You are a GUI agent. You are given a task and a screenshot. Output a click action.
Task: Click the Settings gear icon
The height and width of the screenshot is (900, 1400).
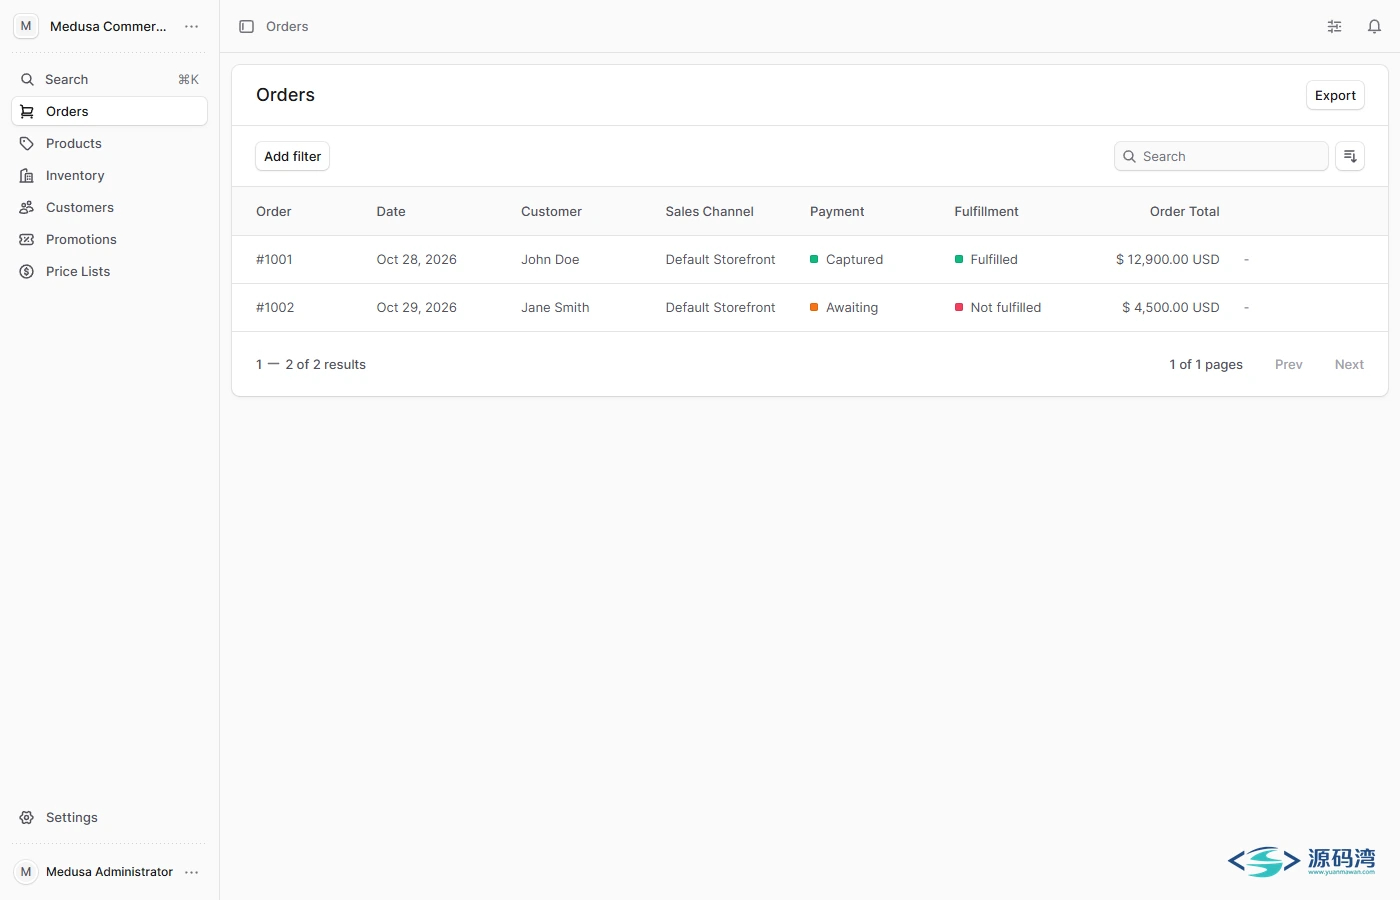[27, 818]
